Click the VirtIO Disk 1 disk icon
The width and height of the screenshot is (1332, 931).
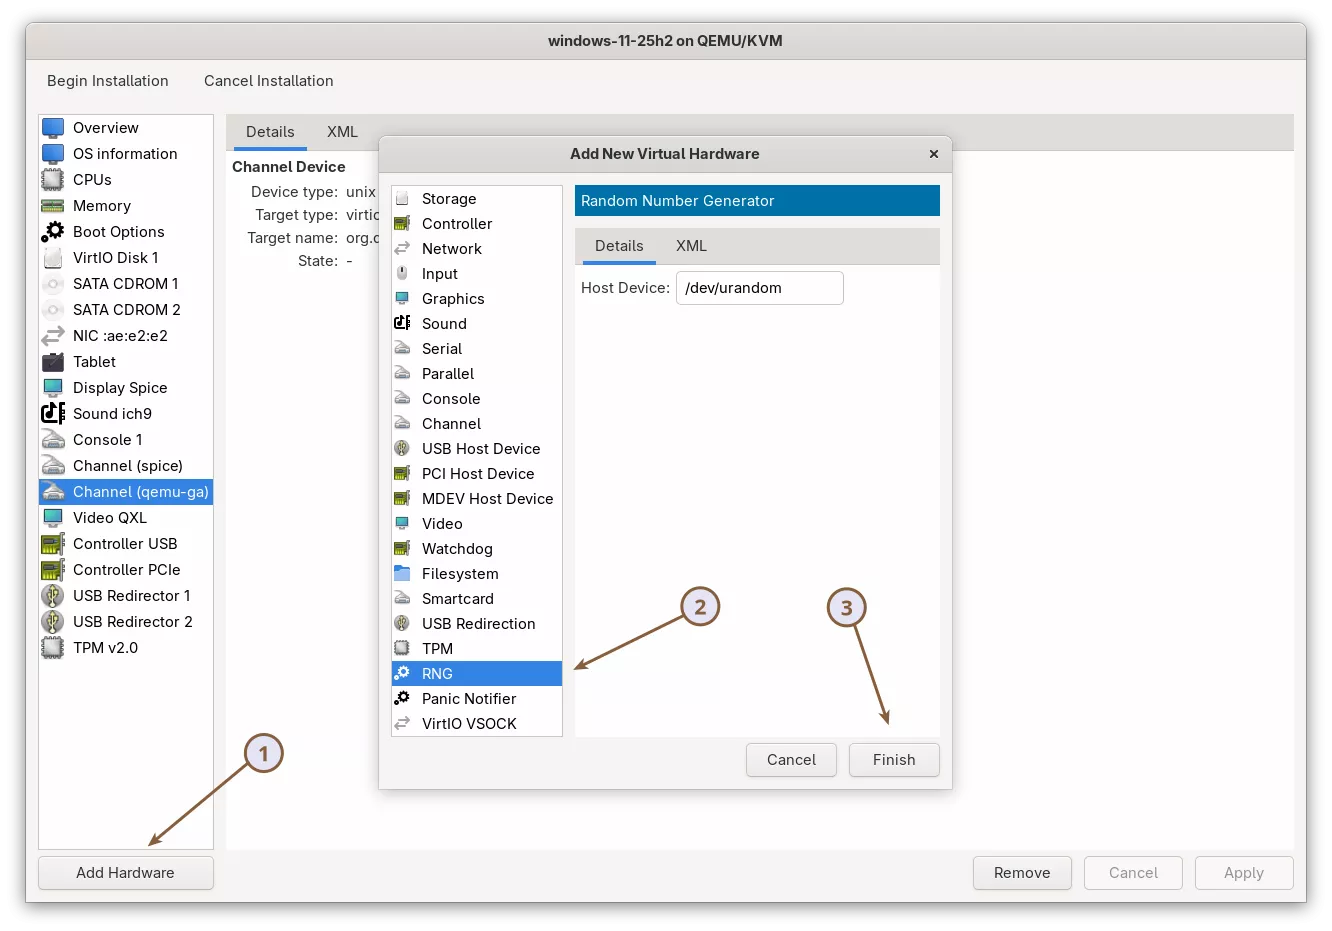(x=52, y=258)
